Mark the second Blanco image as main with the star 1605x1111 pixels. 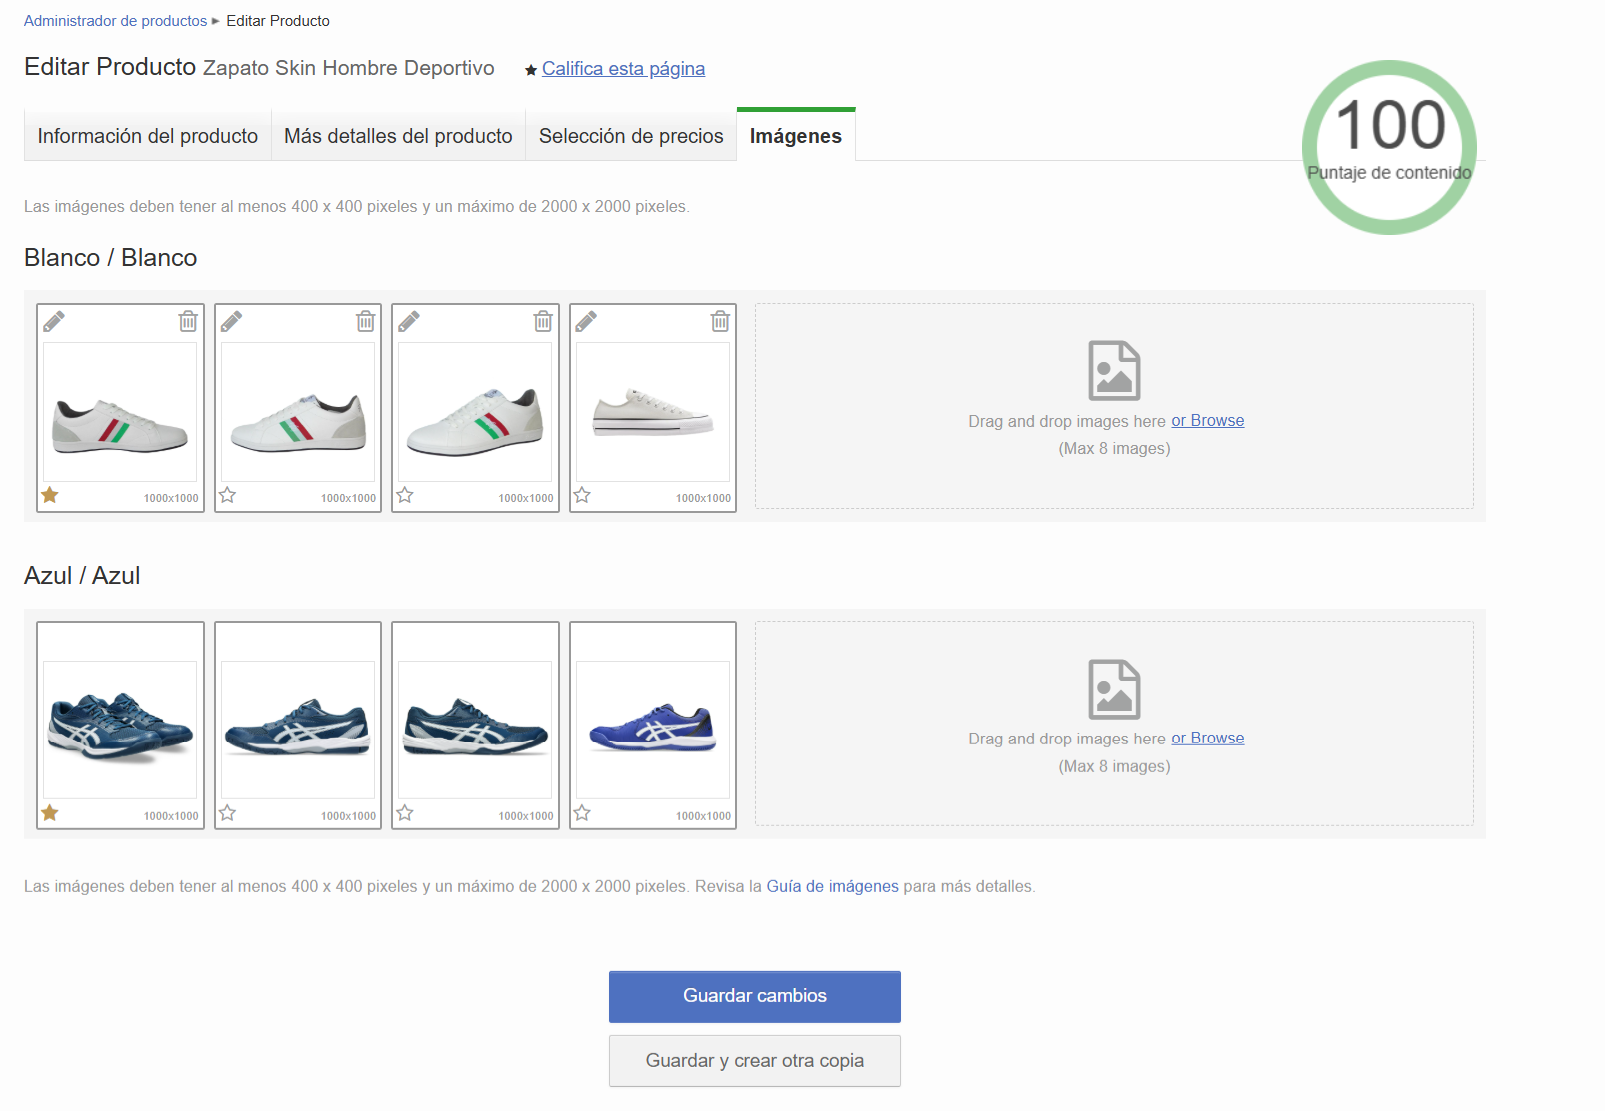[228, 495]
